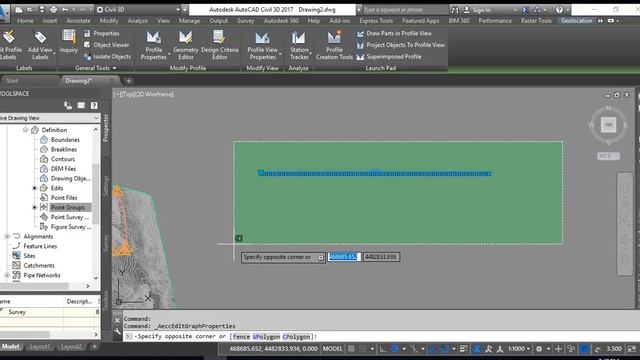
Task: Open the Inquiry tool
Action: 69,42
